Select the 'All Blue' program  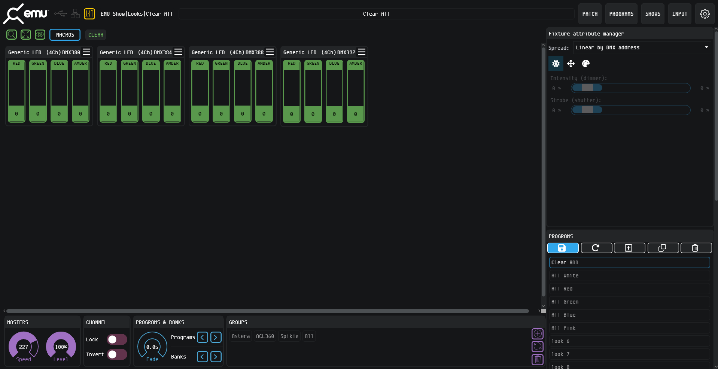tap(629, 315)
